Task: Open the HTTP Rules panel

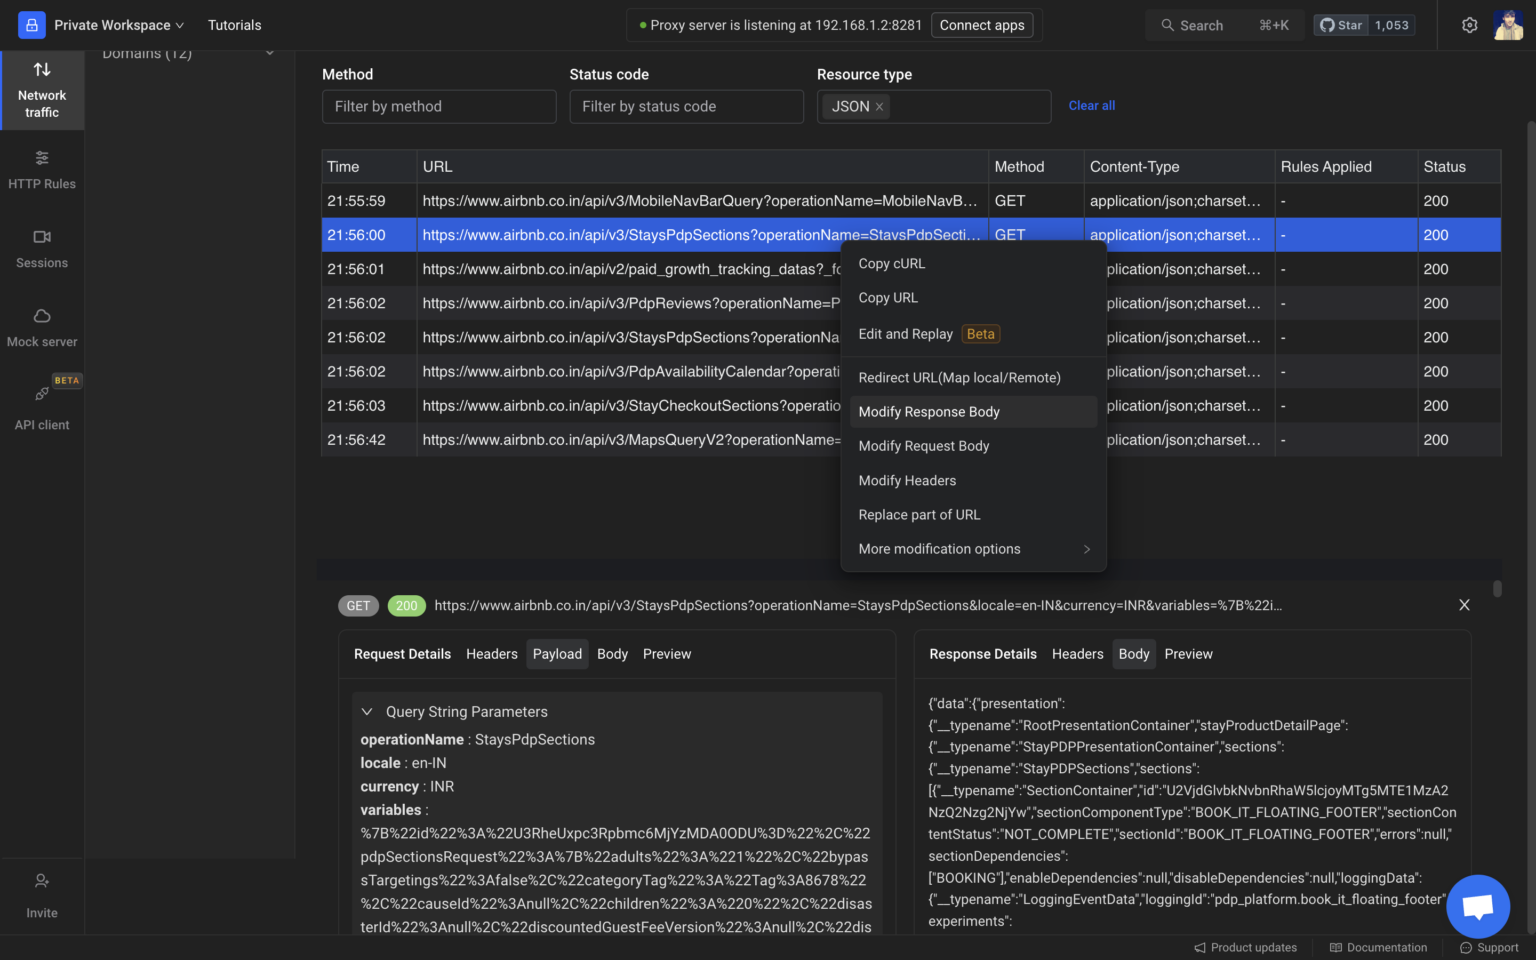Action: pyautogui.click(x=41, y=170)
